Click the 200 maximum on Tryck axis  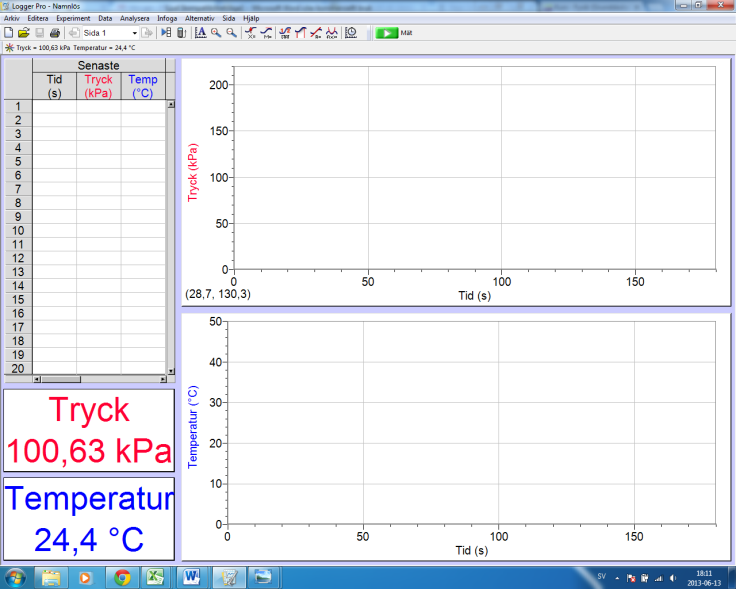(x=218, y=85)
